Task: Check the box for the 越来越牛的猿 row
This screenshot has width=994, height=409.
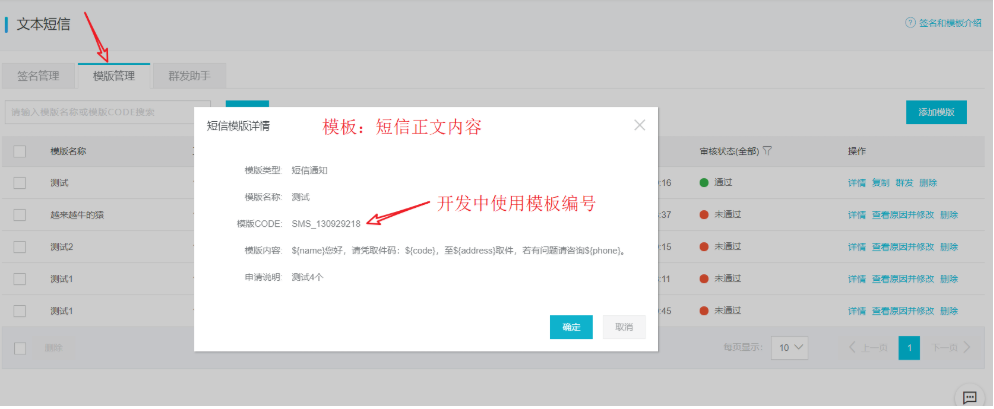Action: point(20,215)
